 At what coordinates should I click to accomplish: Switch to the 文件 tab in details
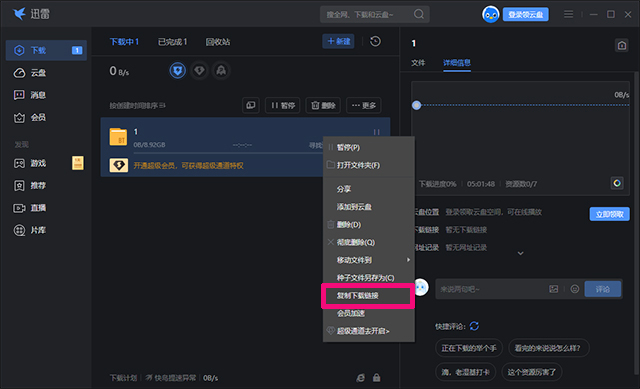coord(418,62)
